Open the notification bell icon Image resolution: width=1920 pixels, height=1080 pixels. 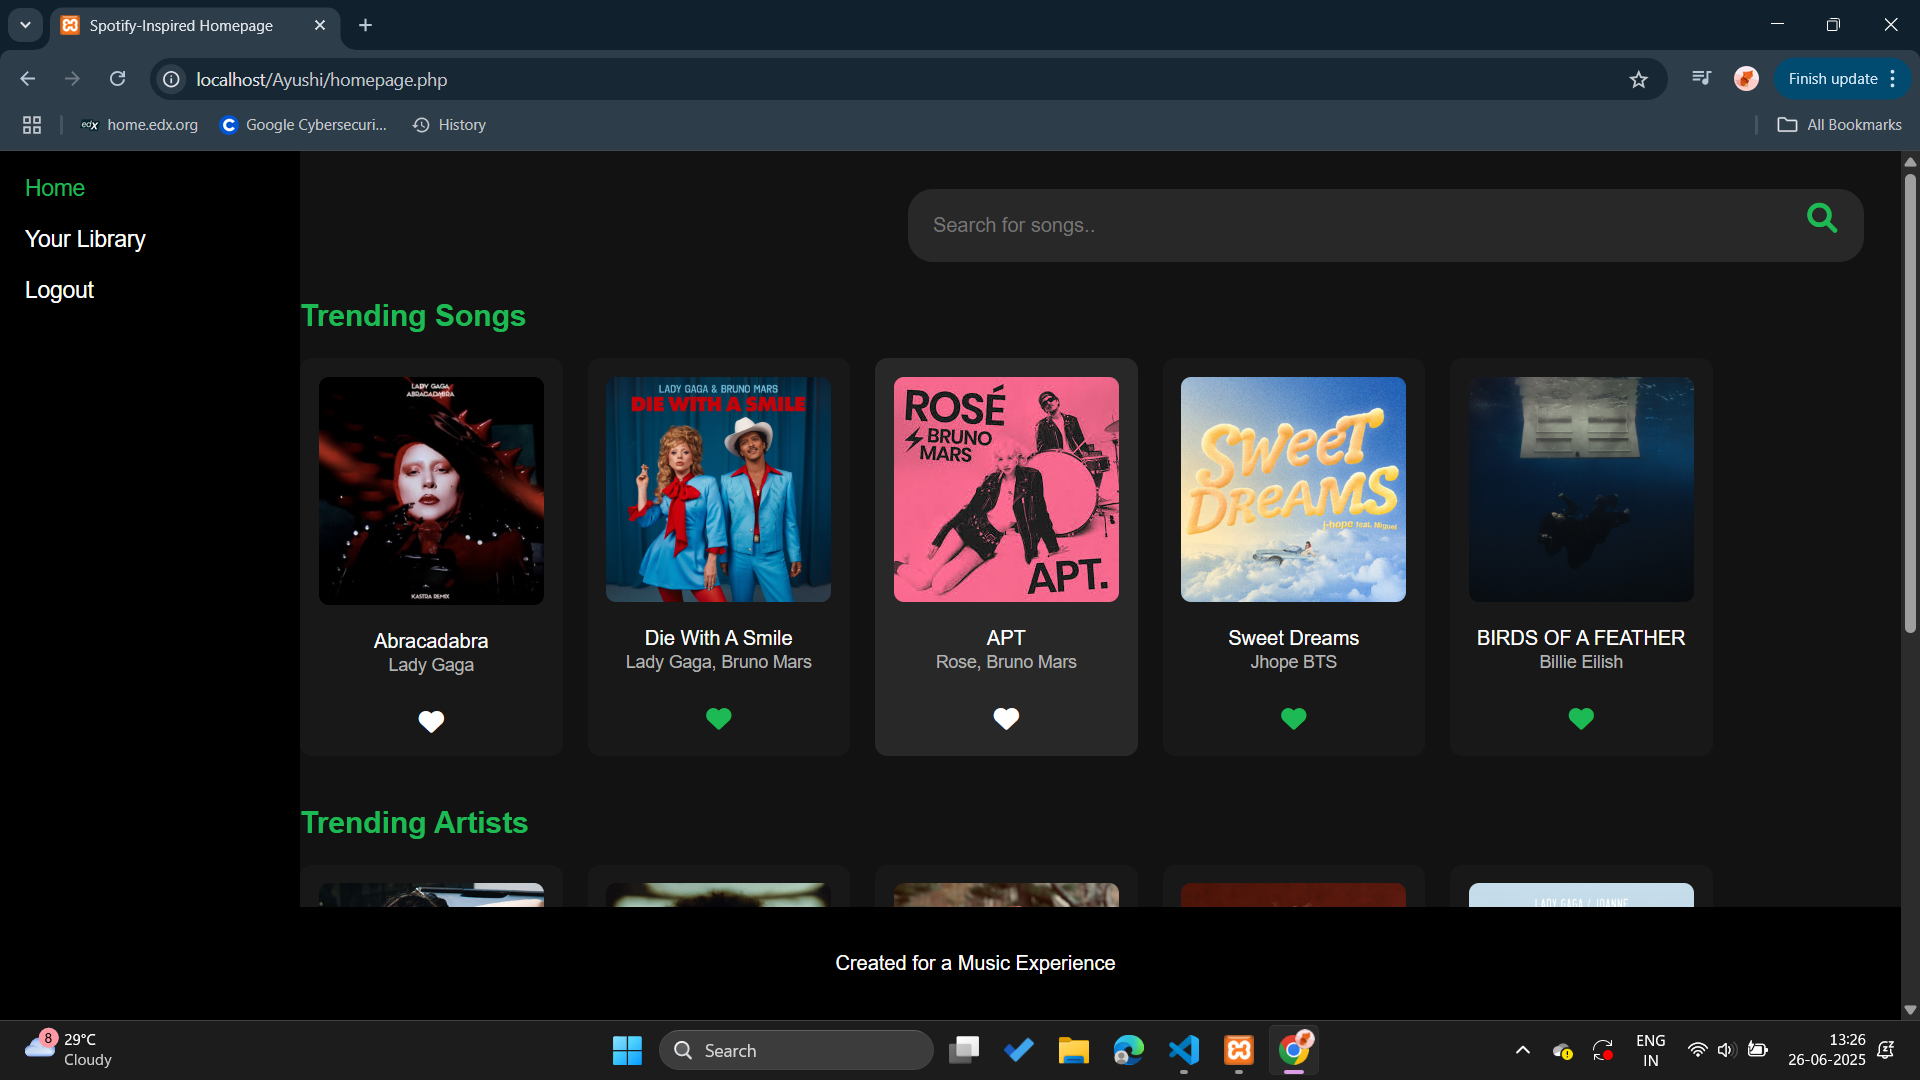coord(1886,1050)
